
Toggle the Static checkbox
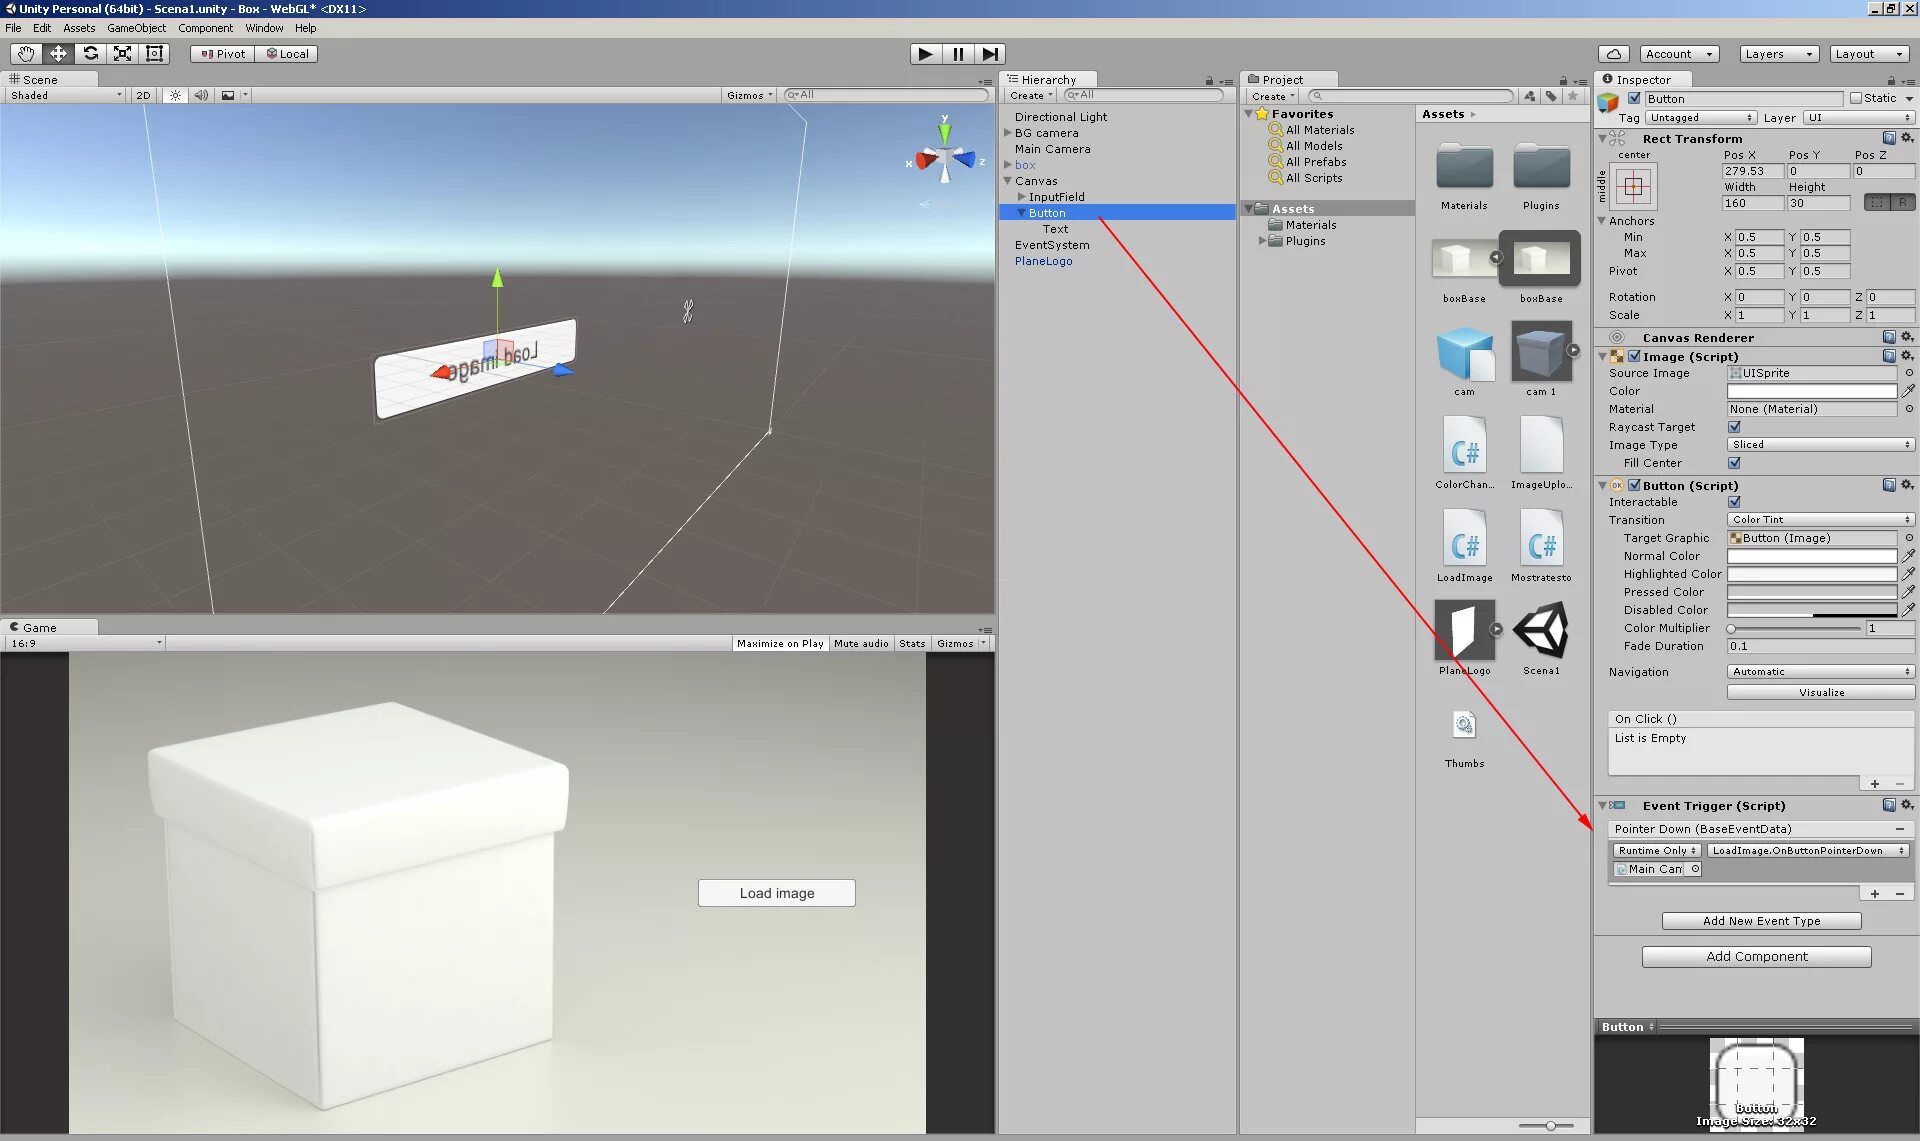1856,98
